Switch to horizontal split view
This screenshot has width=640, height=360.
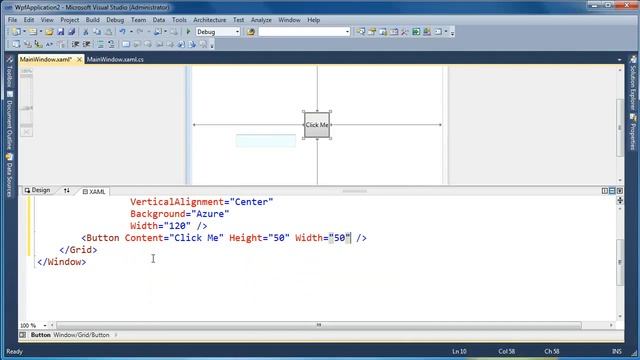pyautogui.click(x=612, y=191)
